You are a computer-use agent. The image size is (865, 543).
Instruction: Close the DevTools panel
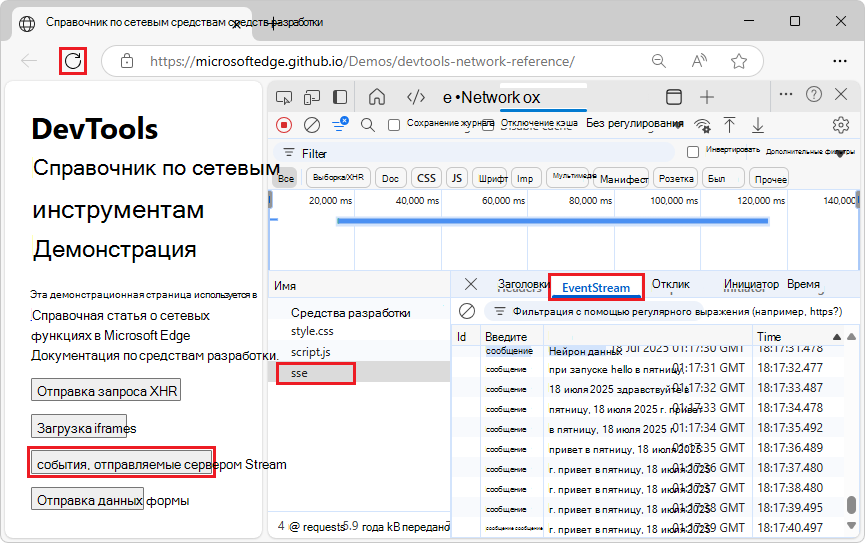841,94
